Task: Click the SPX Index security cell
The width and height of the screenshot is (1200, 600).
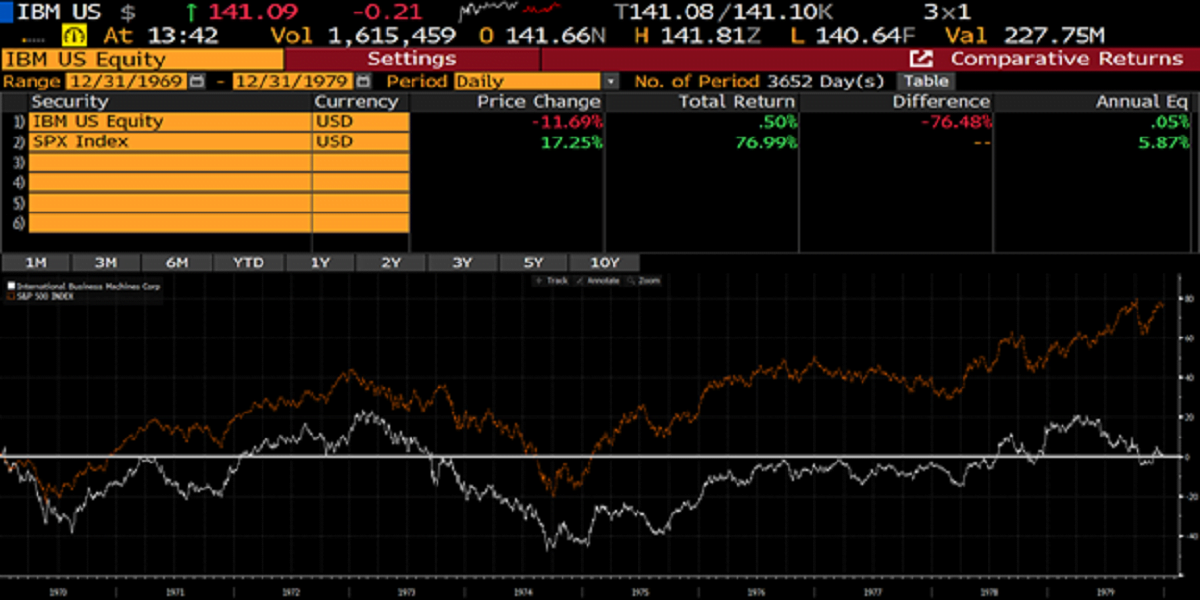Action: (x=170, y=142)
